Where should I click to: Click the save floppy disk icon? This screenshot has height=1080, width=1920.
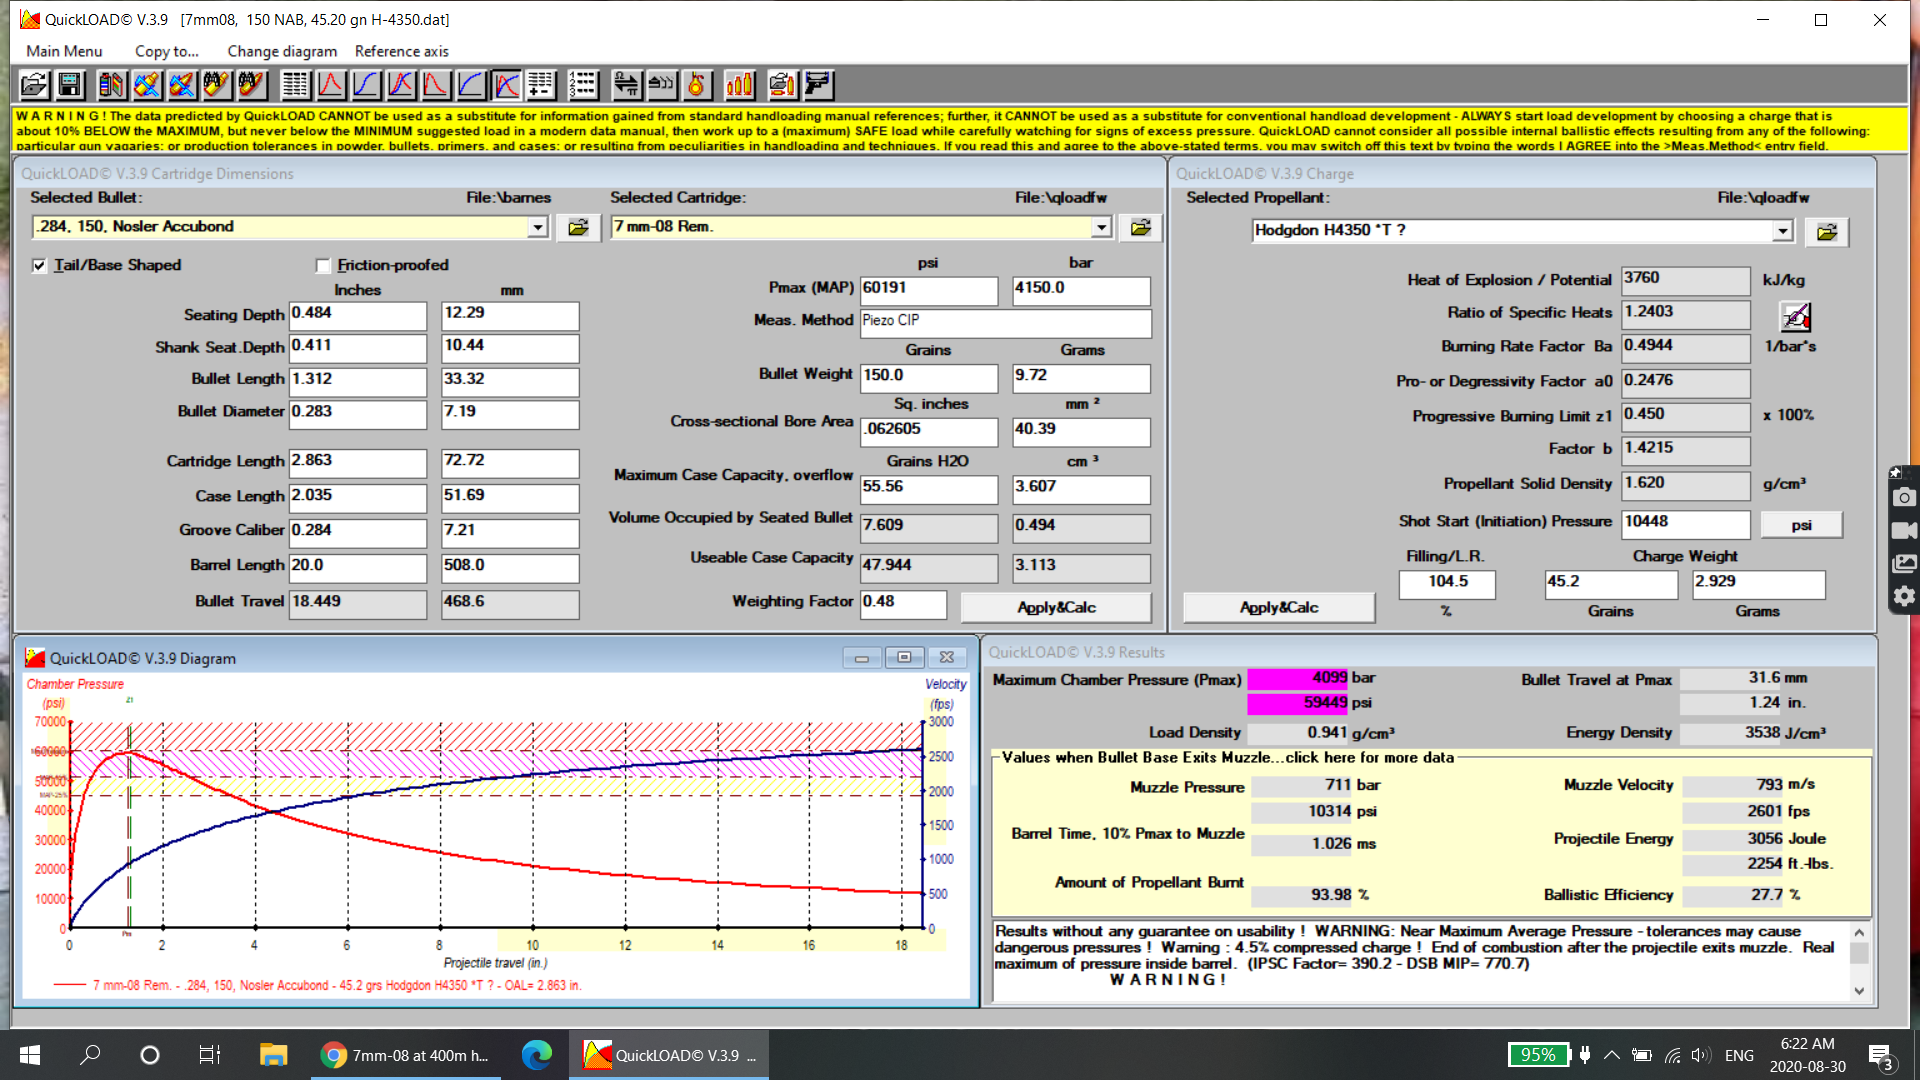[70, 85]
